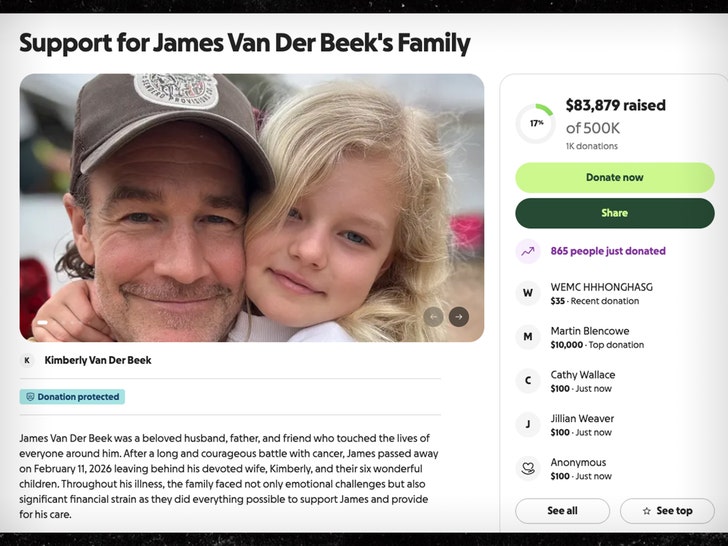Open the See all donations list
Screen dimensions: 728x546
click(x=562, y=511)
